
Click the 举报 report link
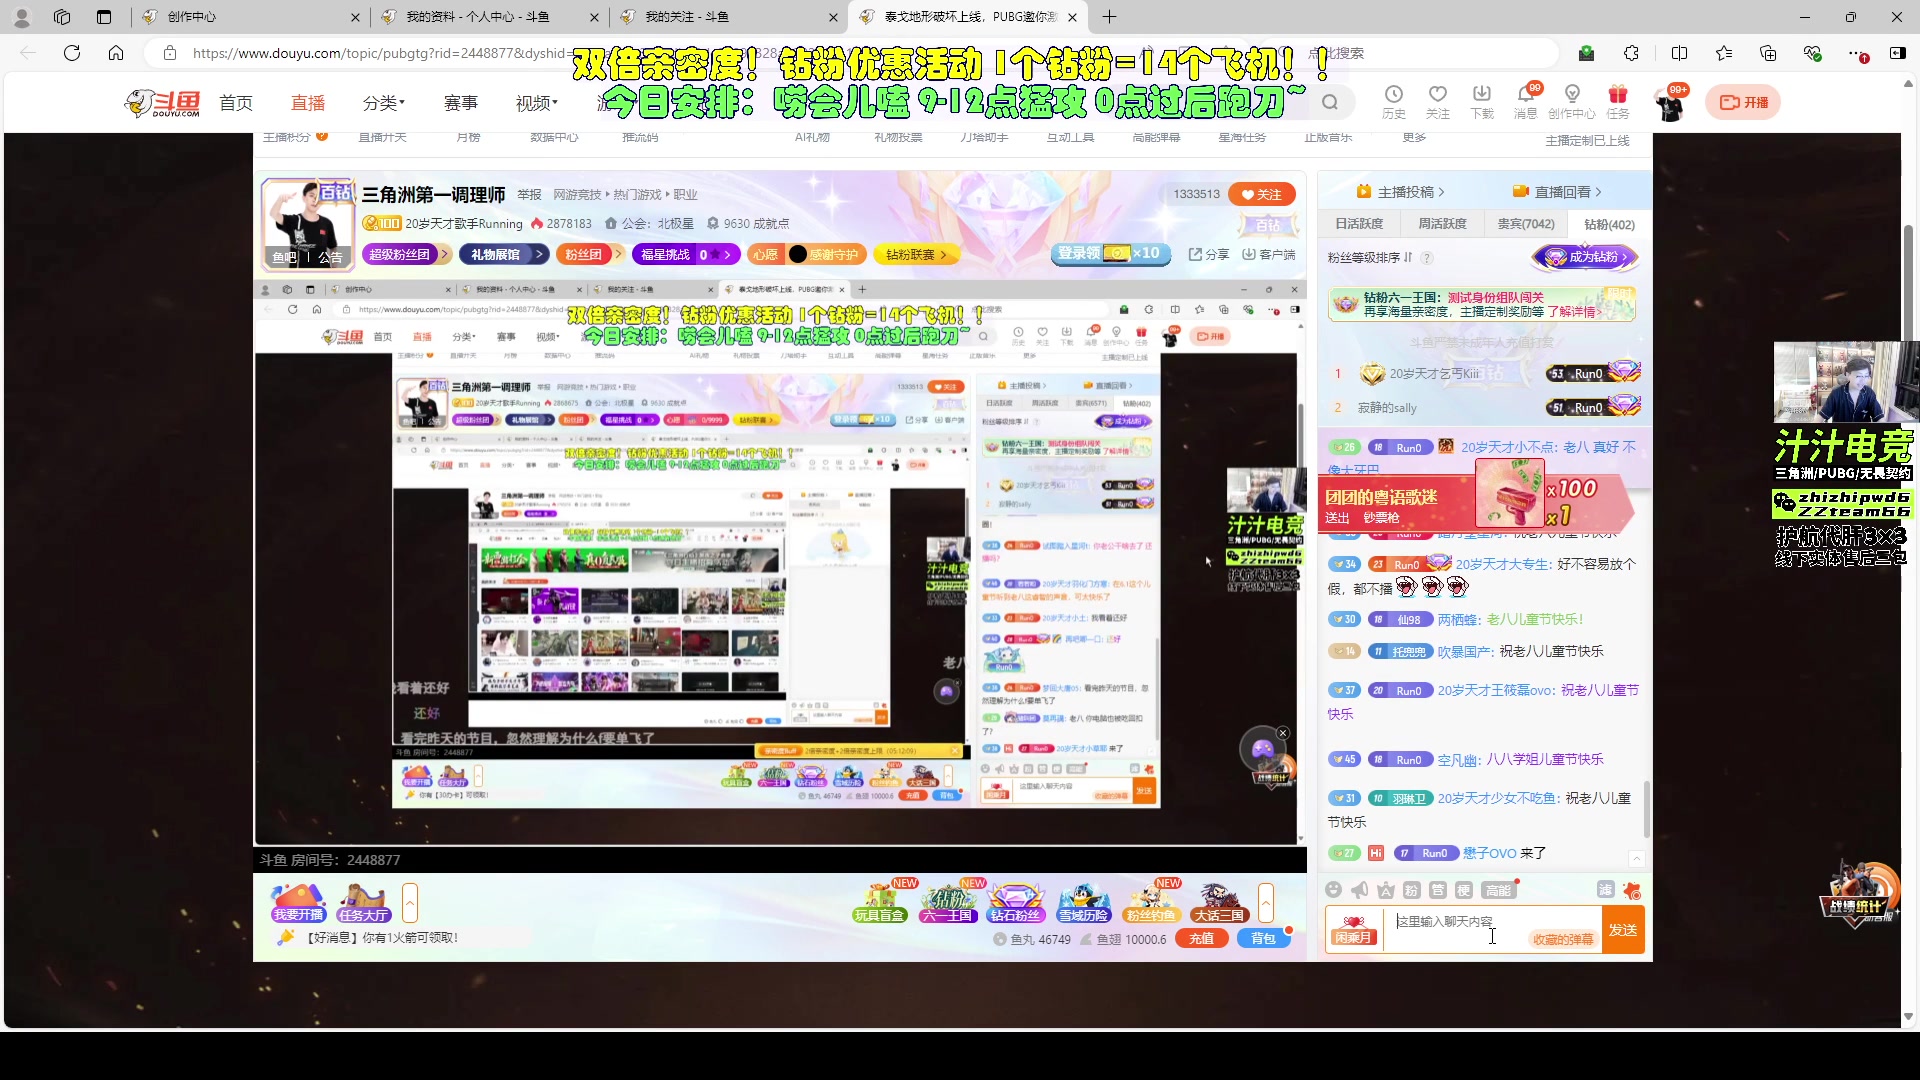(529, 195)
